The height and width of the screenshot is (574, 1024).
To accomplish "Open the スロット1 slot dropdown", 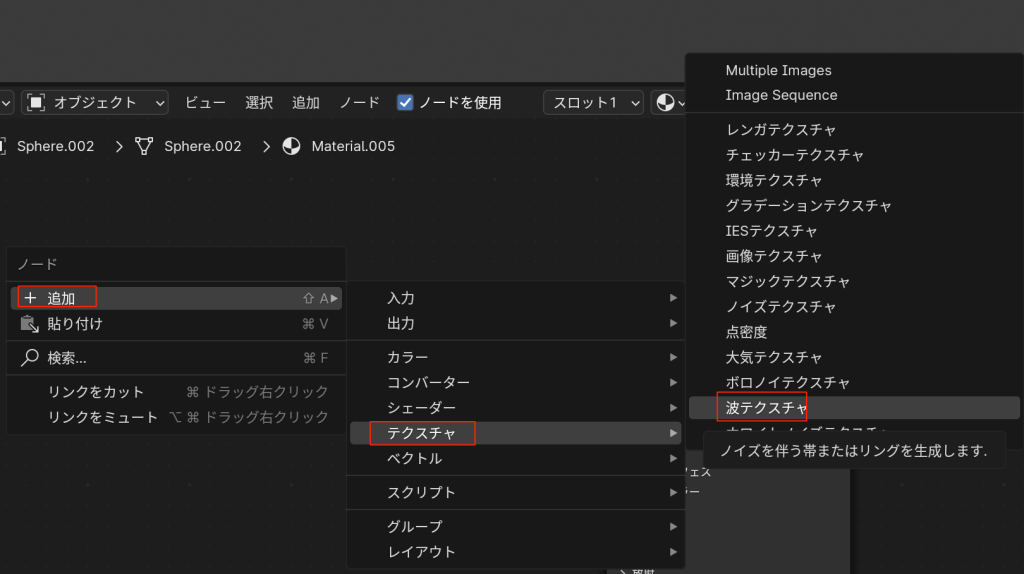I will coord(594,102).
